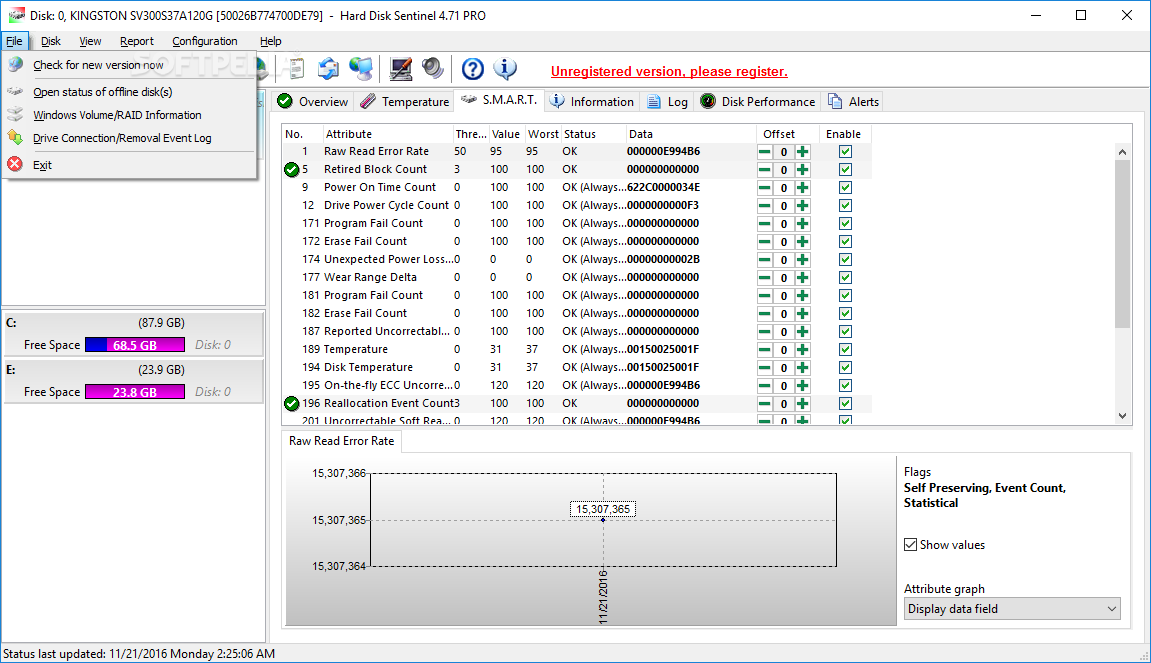Switch to the Log tab
This screenshot has height=663, width=1151.
point(667,101)
